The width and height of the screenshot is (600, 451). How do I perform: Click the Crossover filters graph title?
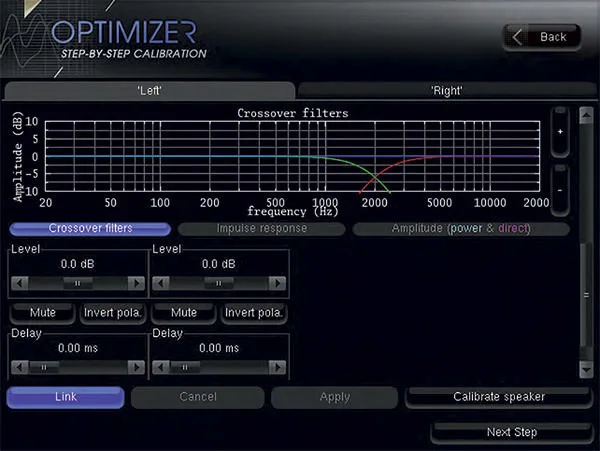[x=293, y=113]
